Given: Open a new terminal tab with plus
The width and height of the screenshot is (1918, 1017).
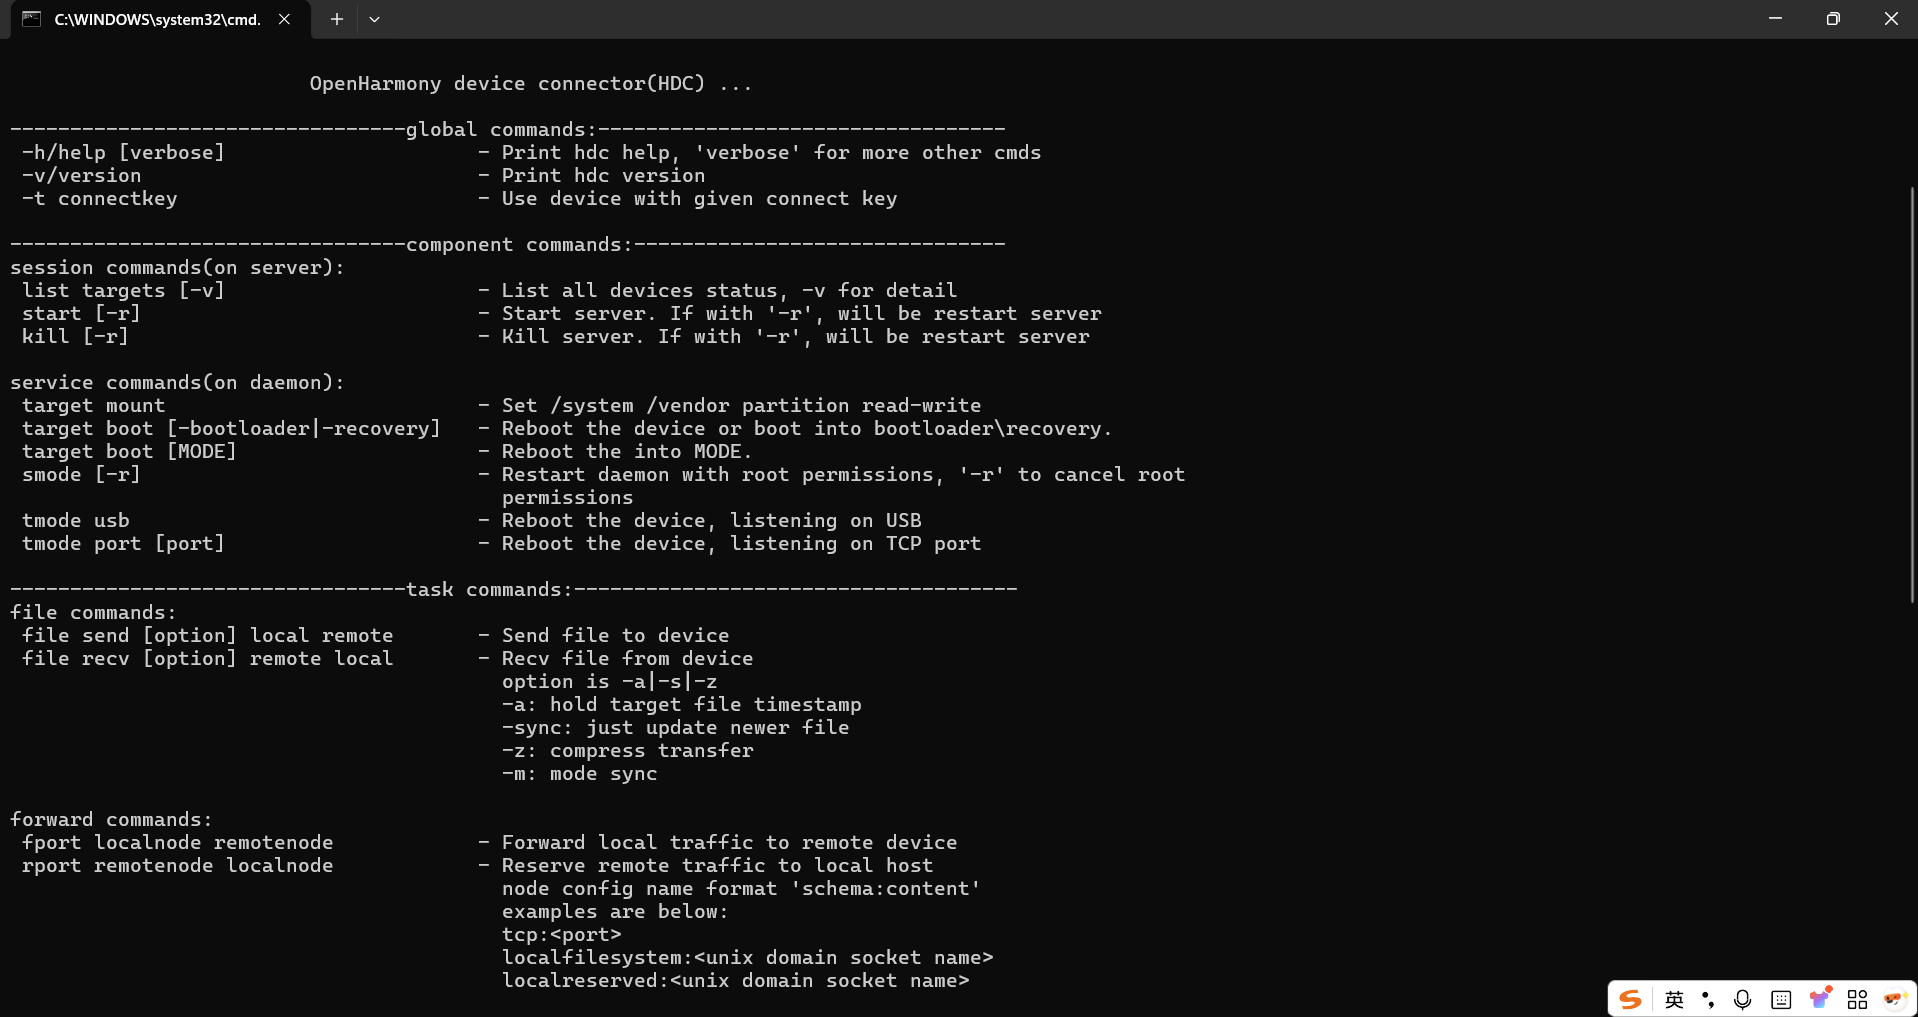Looking at the screenshot, I should (337, 19).
